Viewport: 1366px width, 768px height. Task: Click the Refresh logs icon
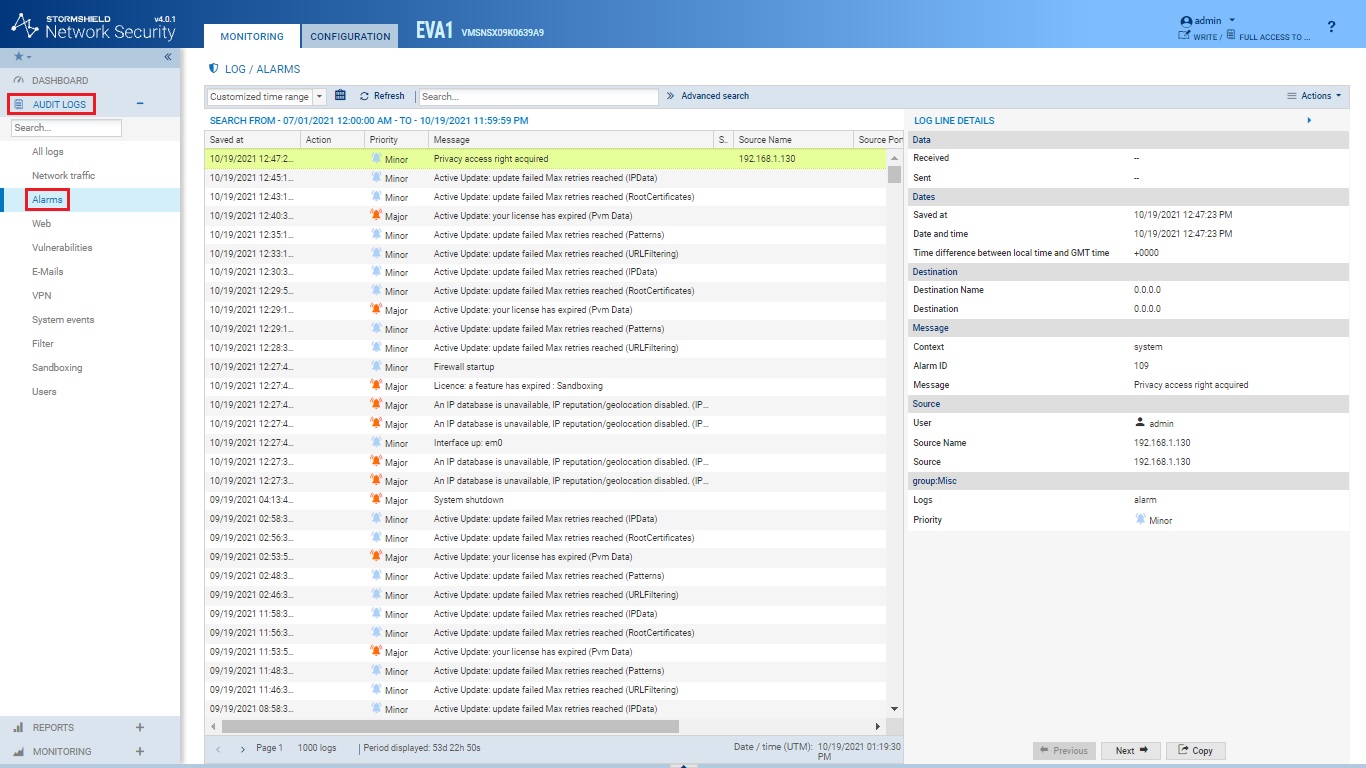[x=365, y=97]
